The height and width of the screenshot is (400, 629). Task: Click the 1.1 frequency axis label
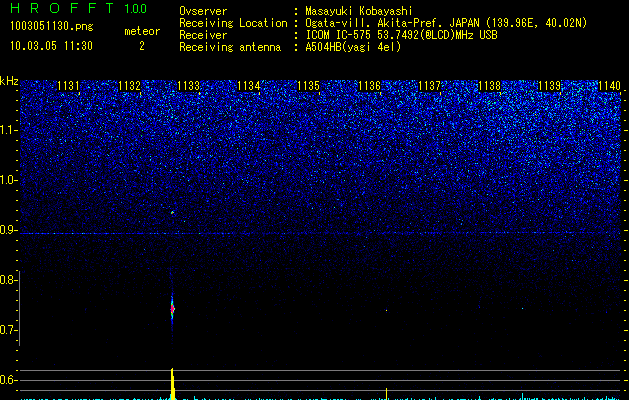[9, 130]
